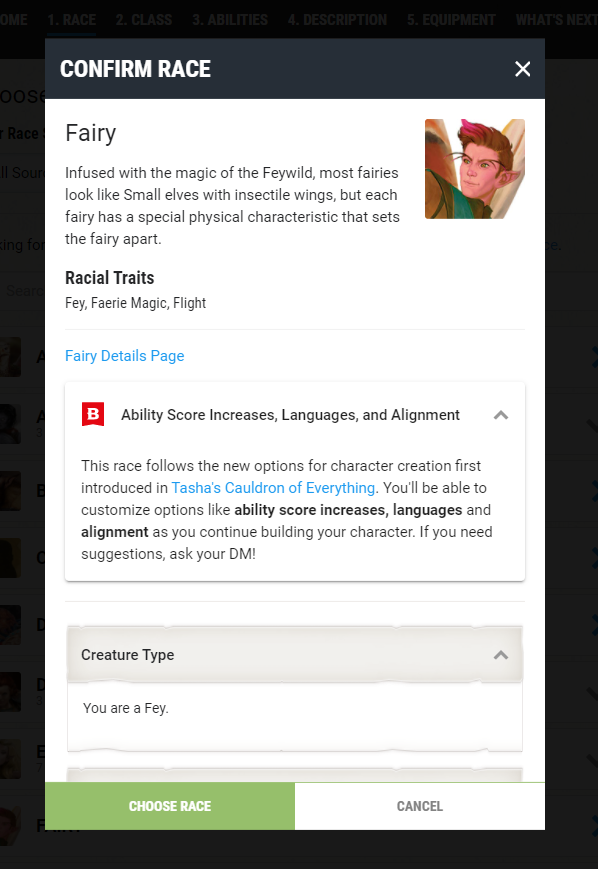Navigate to the 5. Equipment tab
The height and width of the screenshot is (869, 598).
coord(451,20)
